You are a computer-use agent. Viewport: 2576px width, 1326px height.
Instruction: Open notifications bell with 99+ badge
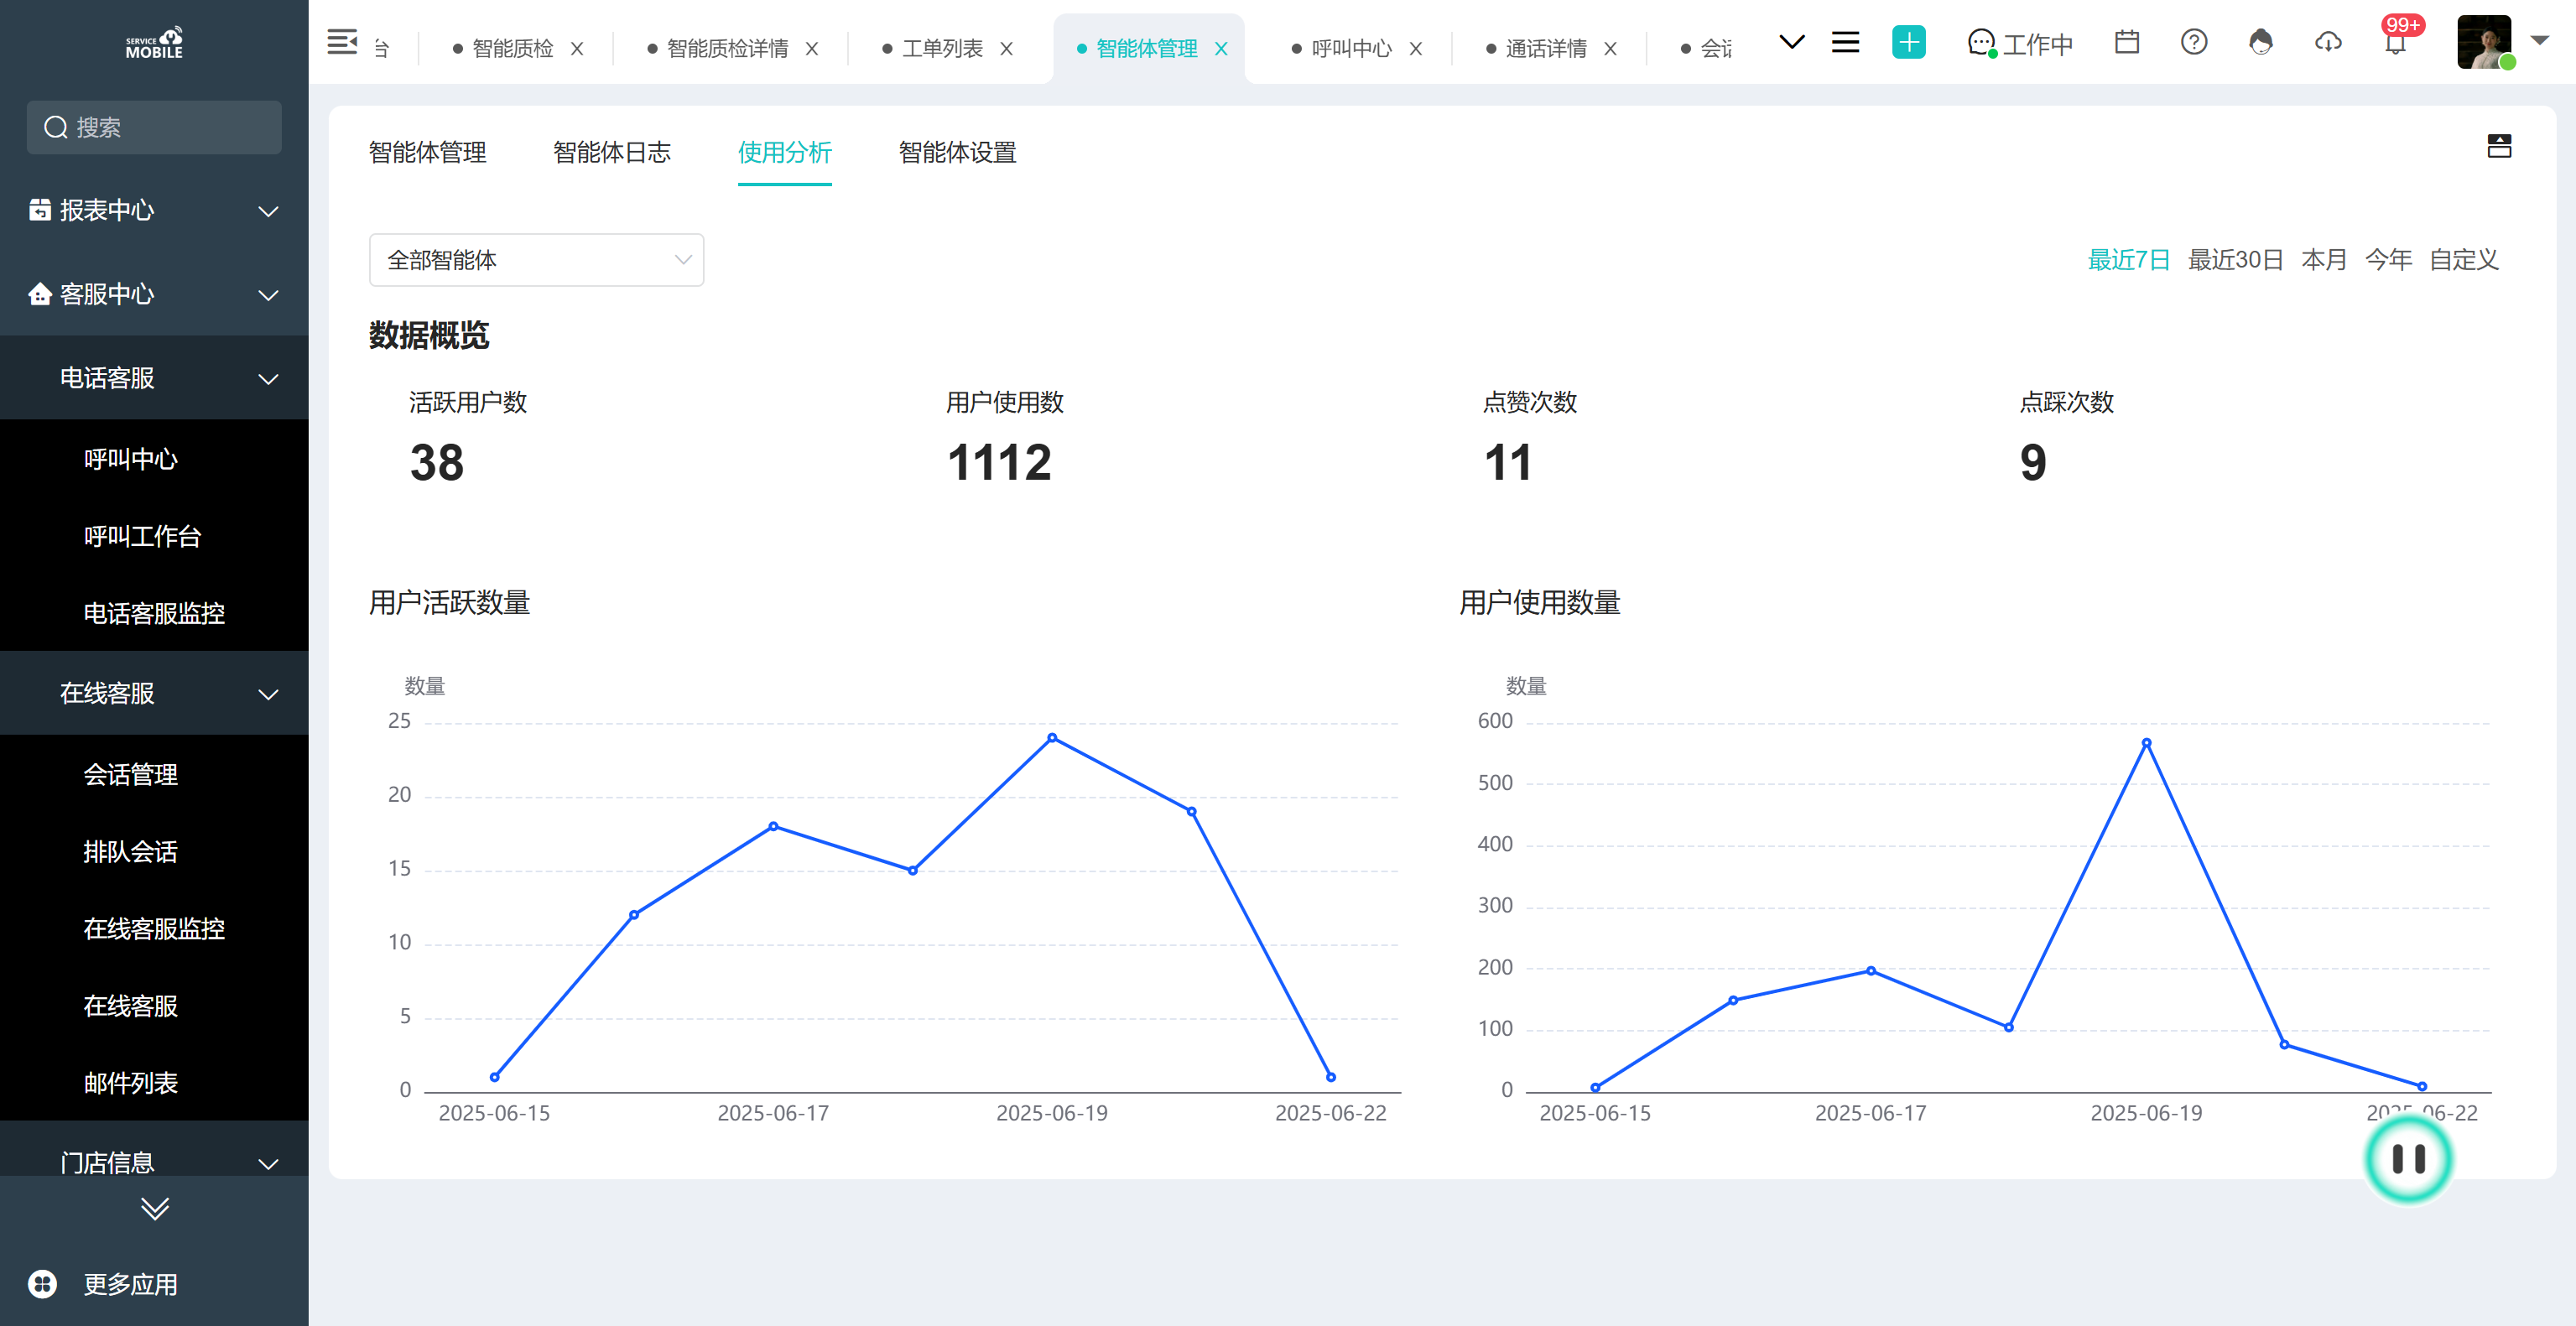click(2396, 42)
